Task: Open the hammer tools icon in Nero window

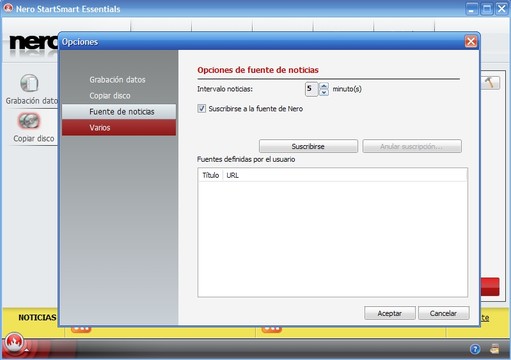Action: [490, 82]
